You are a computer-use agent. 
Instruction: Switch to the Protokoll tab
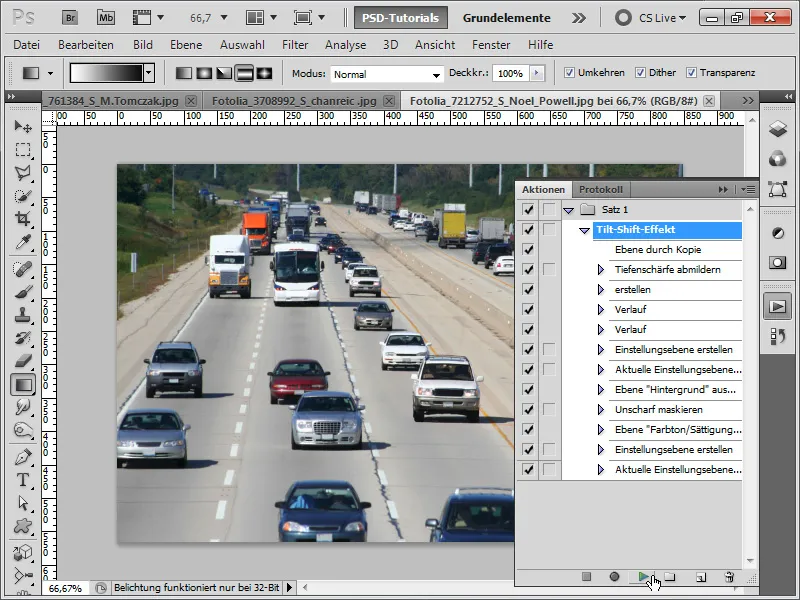click(x=601, y=189)
